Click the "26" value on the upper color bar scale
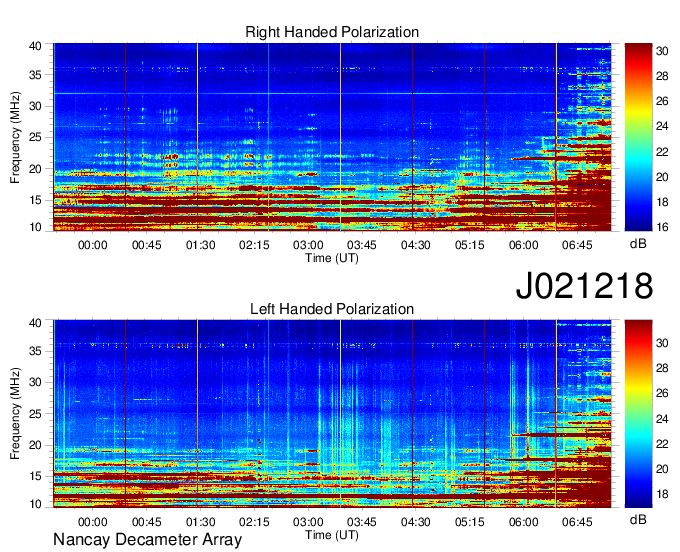The image size is (680, 552). (x=662, y=101)
